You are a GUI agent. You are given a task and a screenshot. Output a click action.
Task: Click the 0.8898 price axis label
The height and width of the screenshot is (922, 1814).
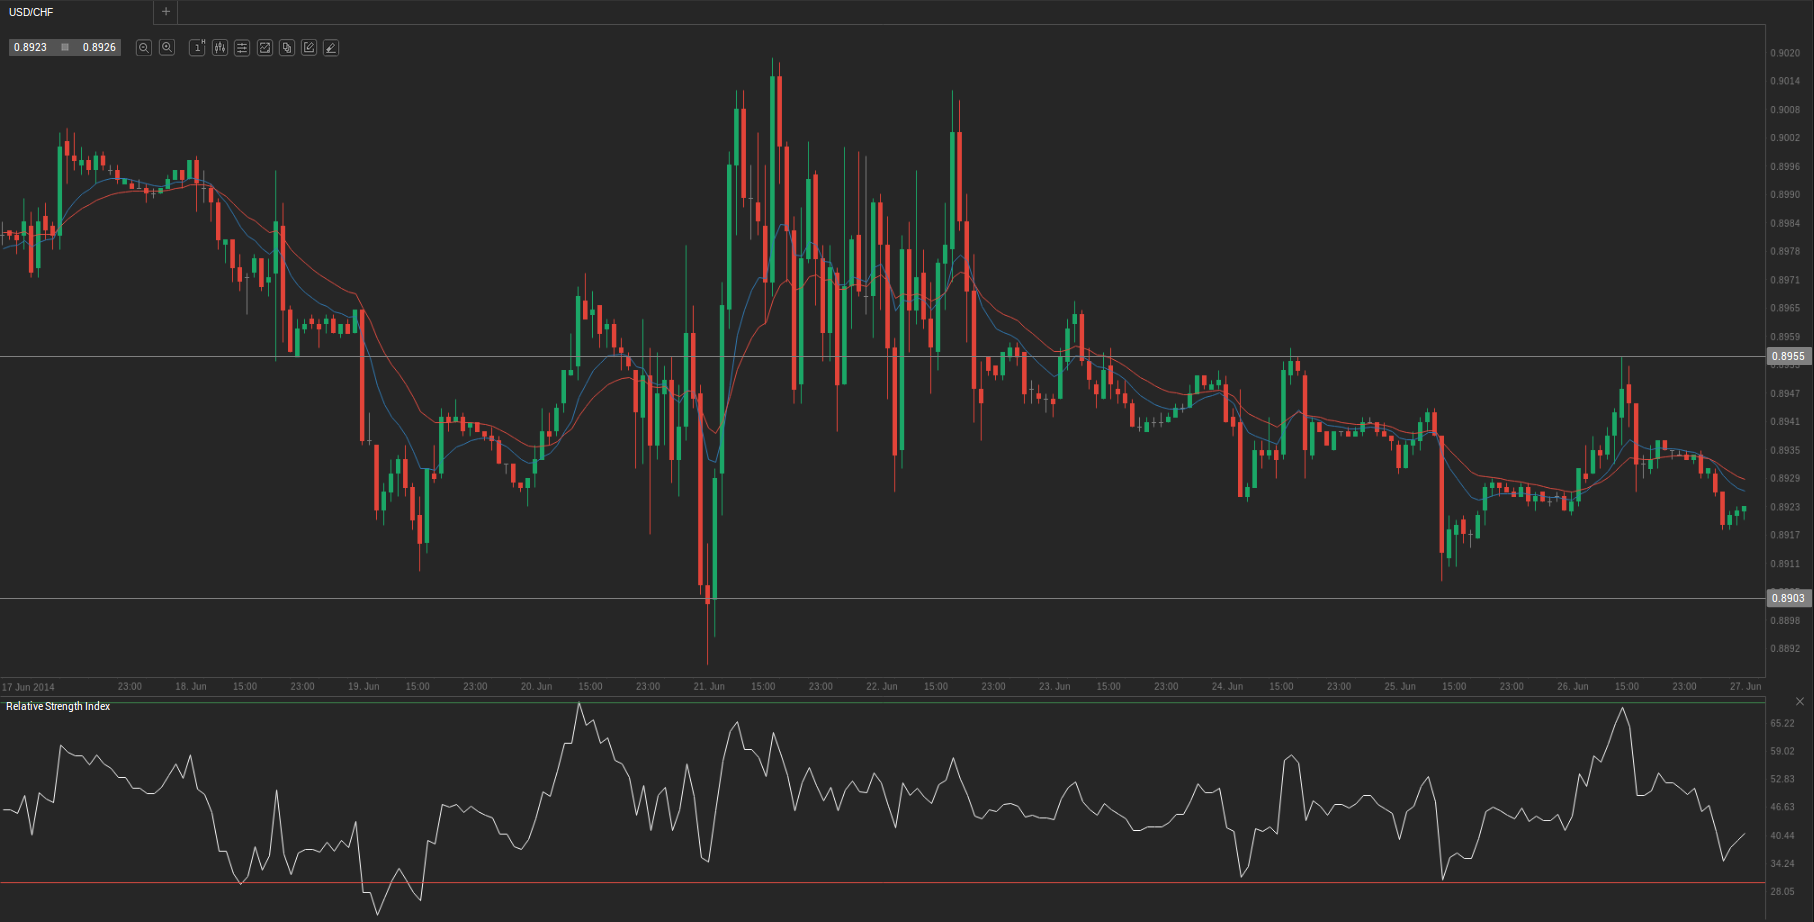1785,621
